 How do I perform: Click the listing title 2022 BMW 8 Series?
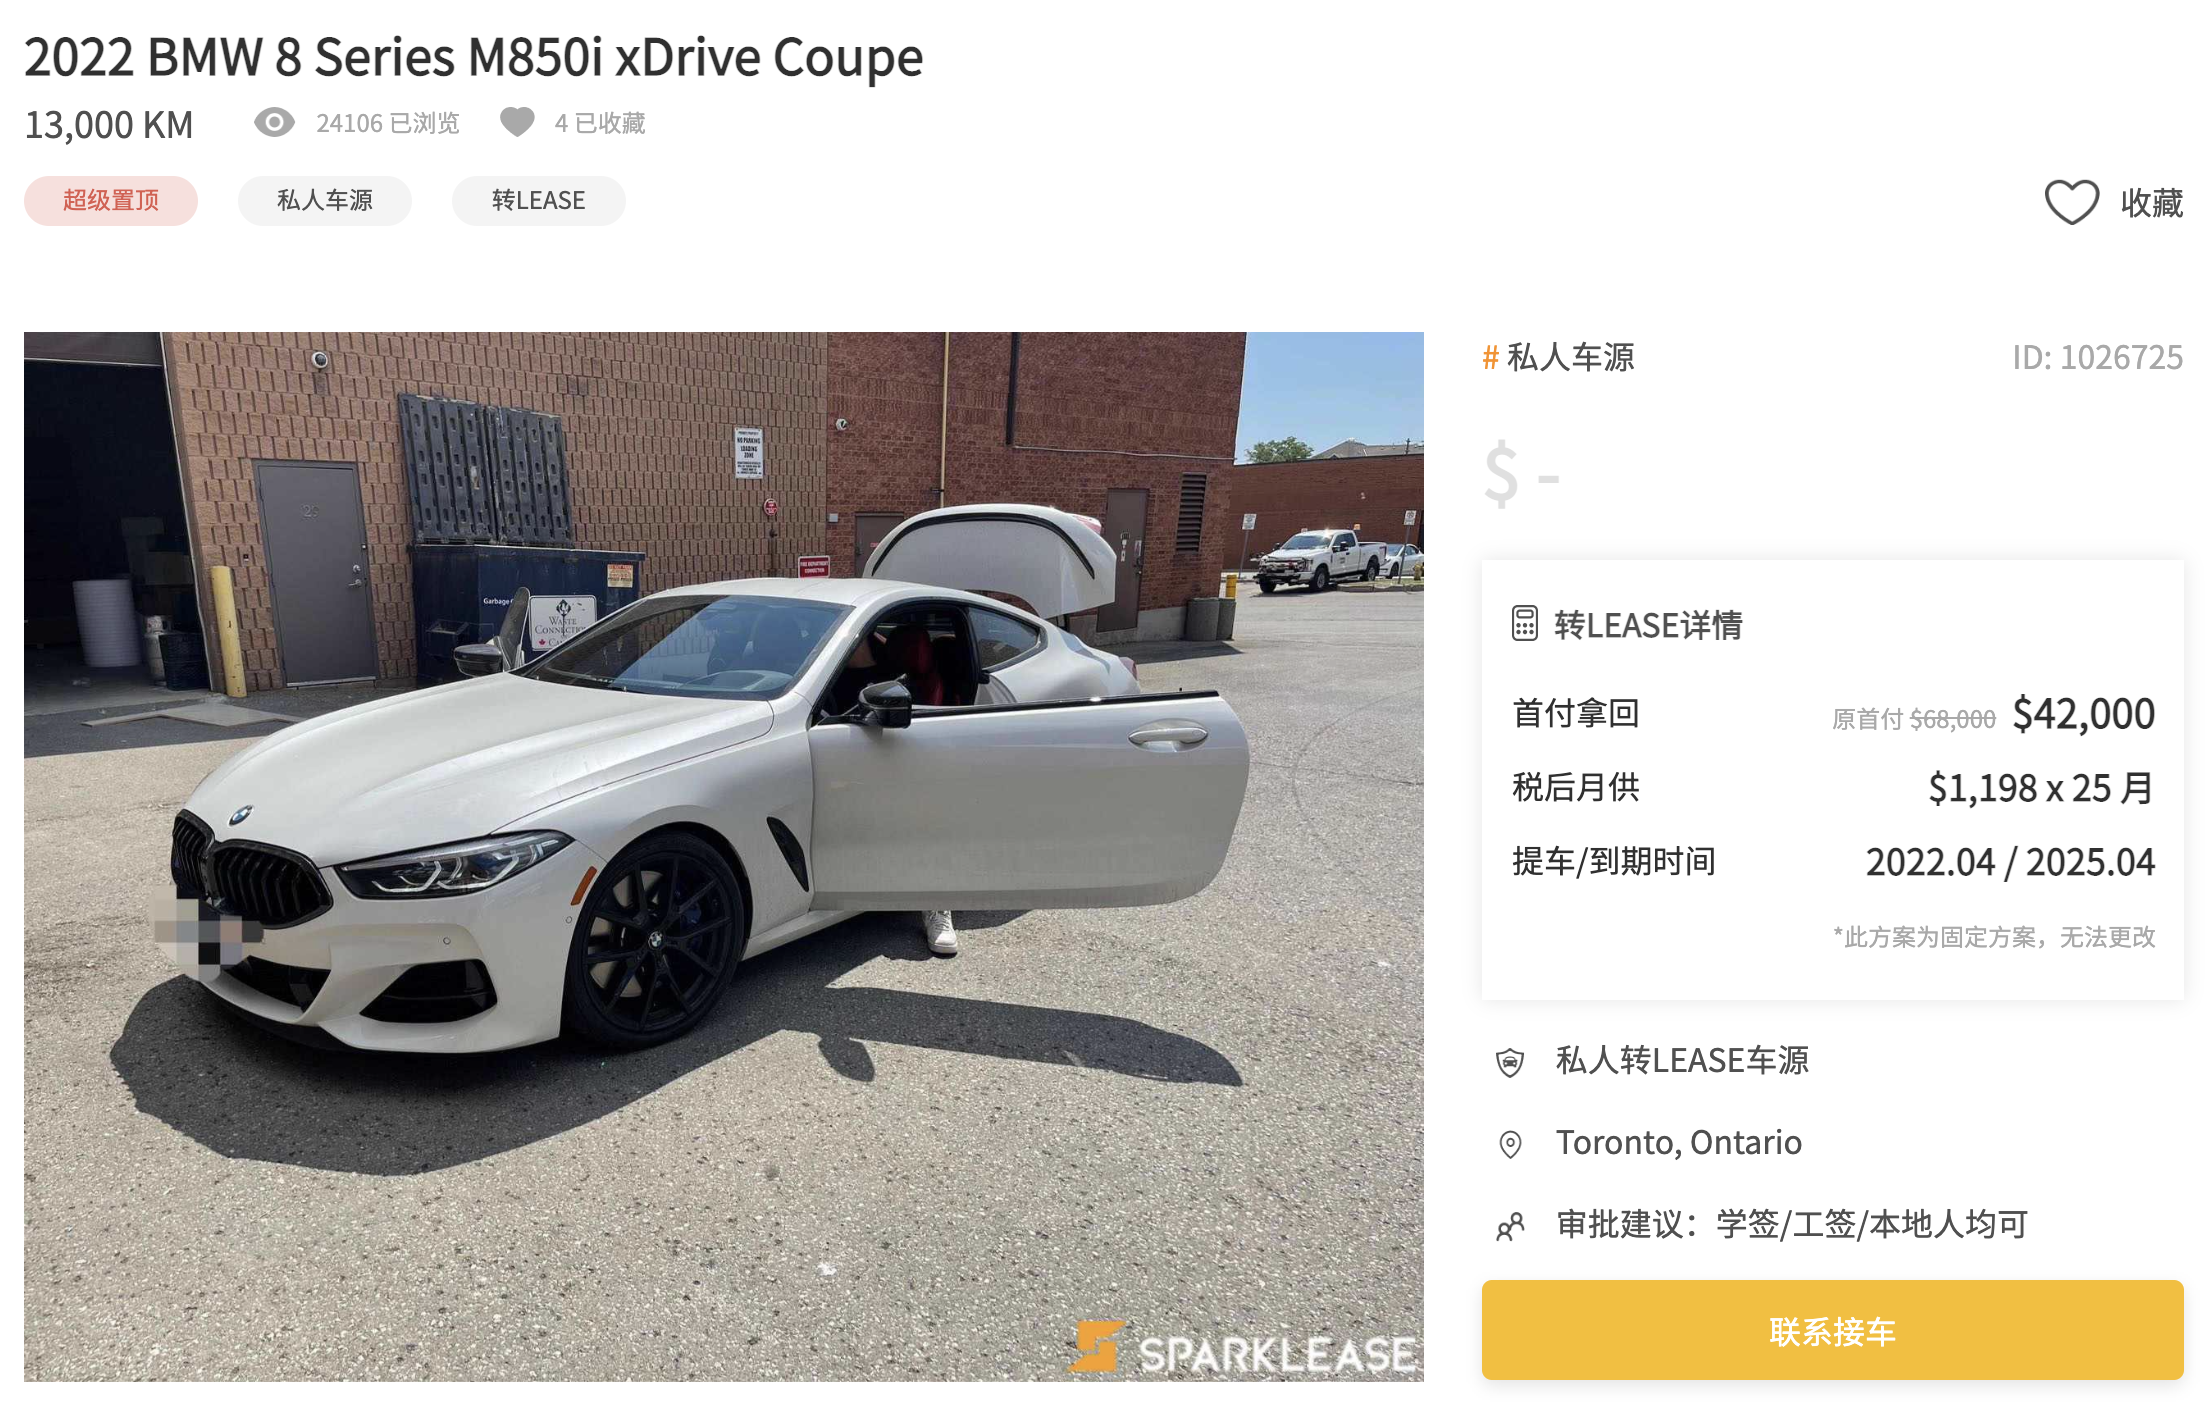pos(474,57)
